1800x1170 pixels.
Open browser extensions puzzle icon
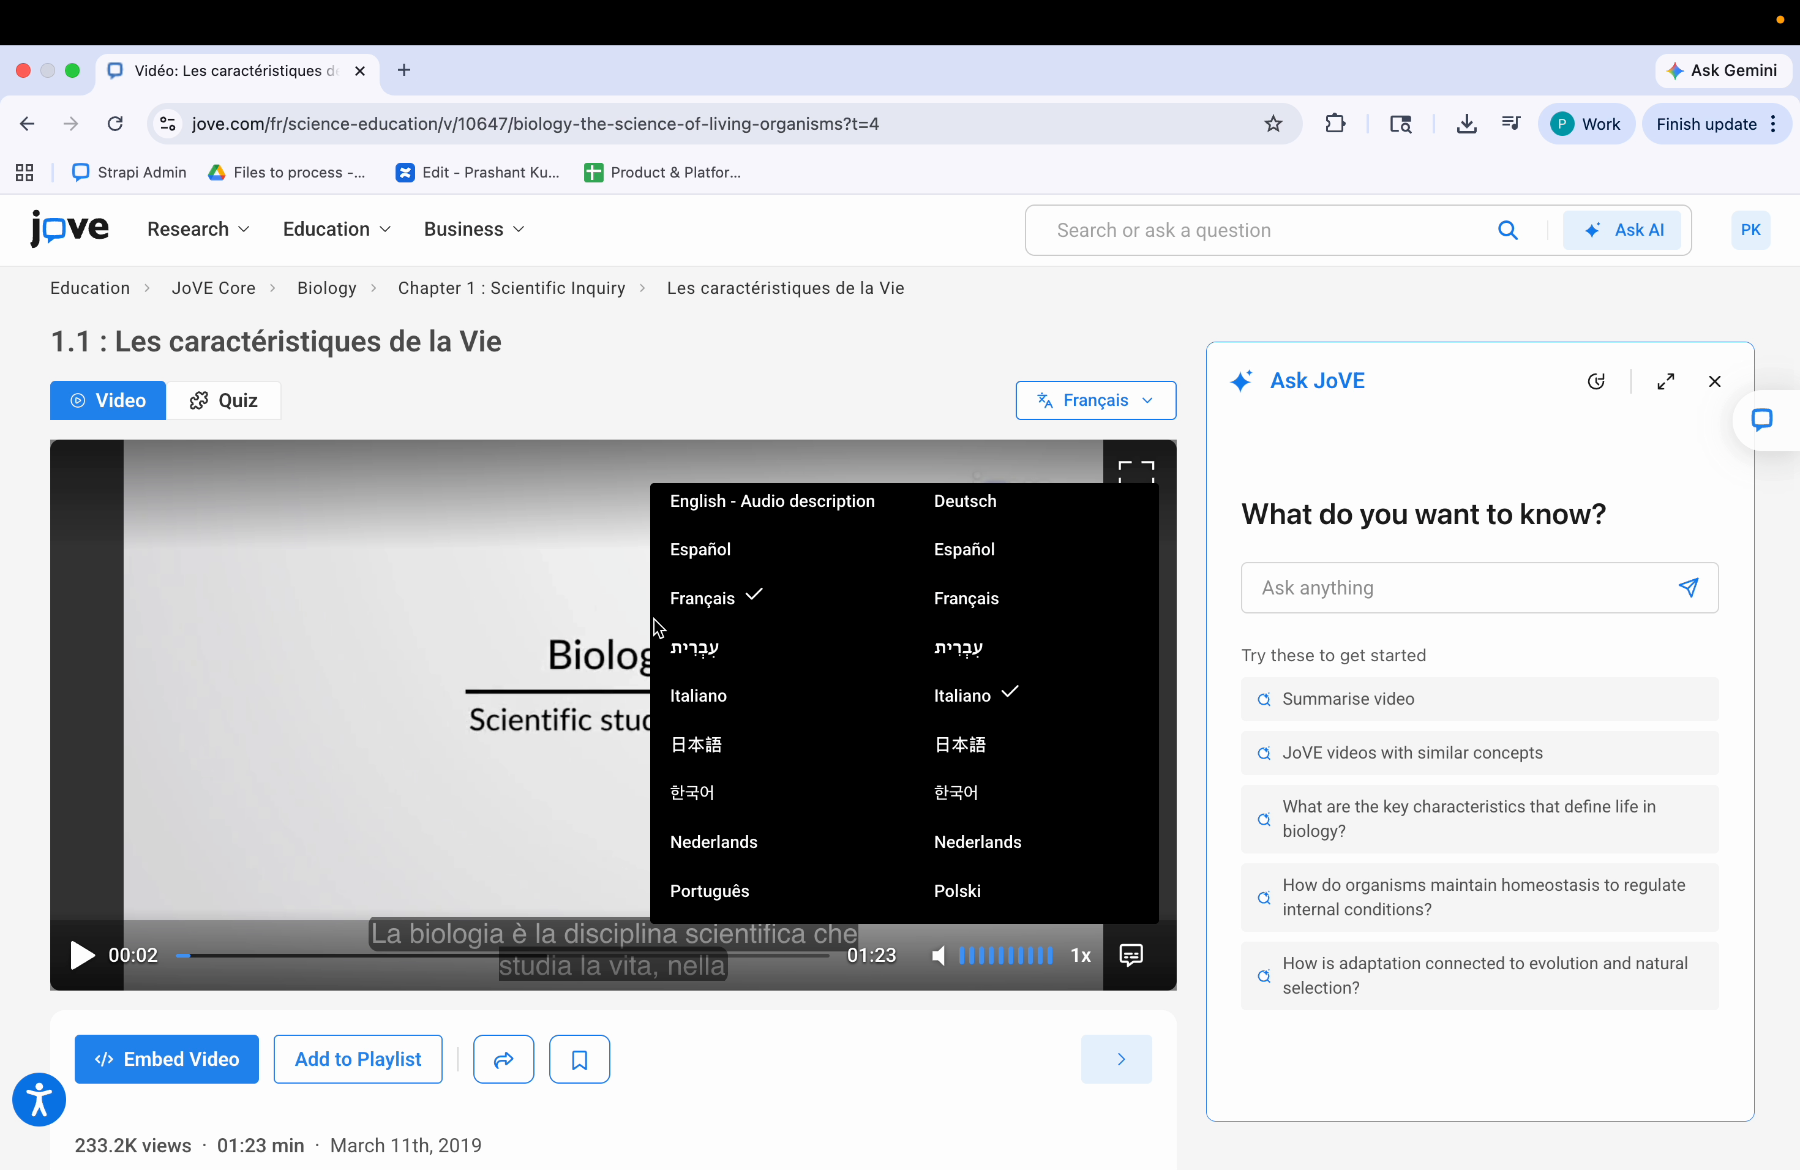click(1335, 124)
